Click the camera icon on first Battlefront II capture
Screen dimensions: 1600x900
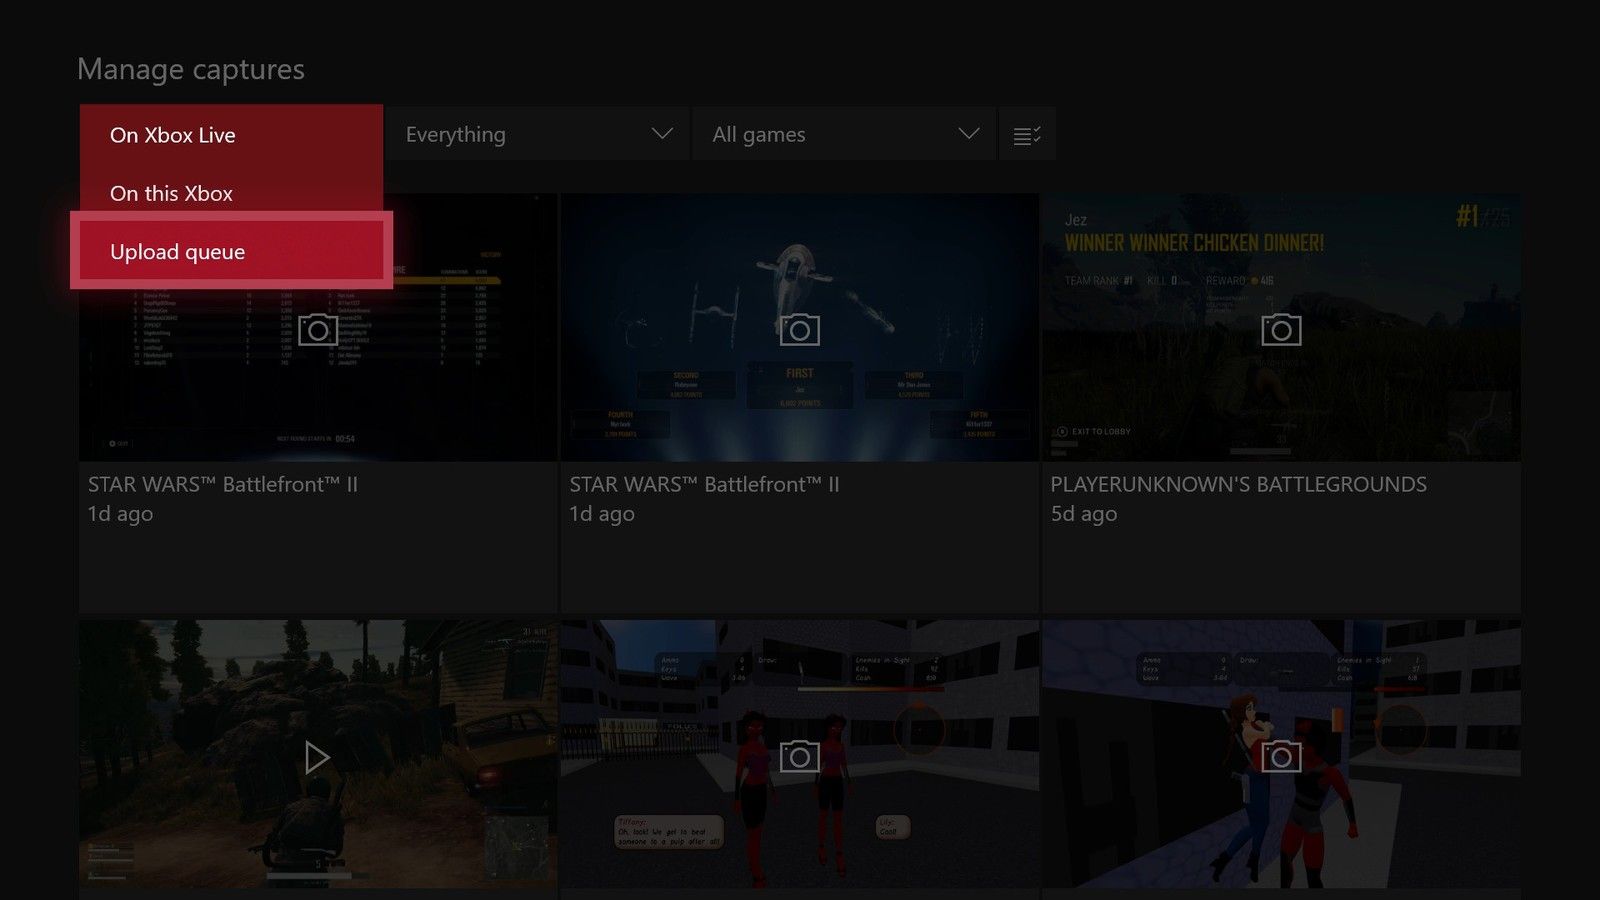(x=317, y=328)
